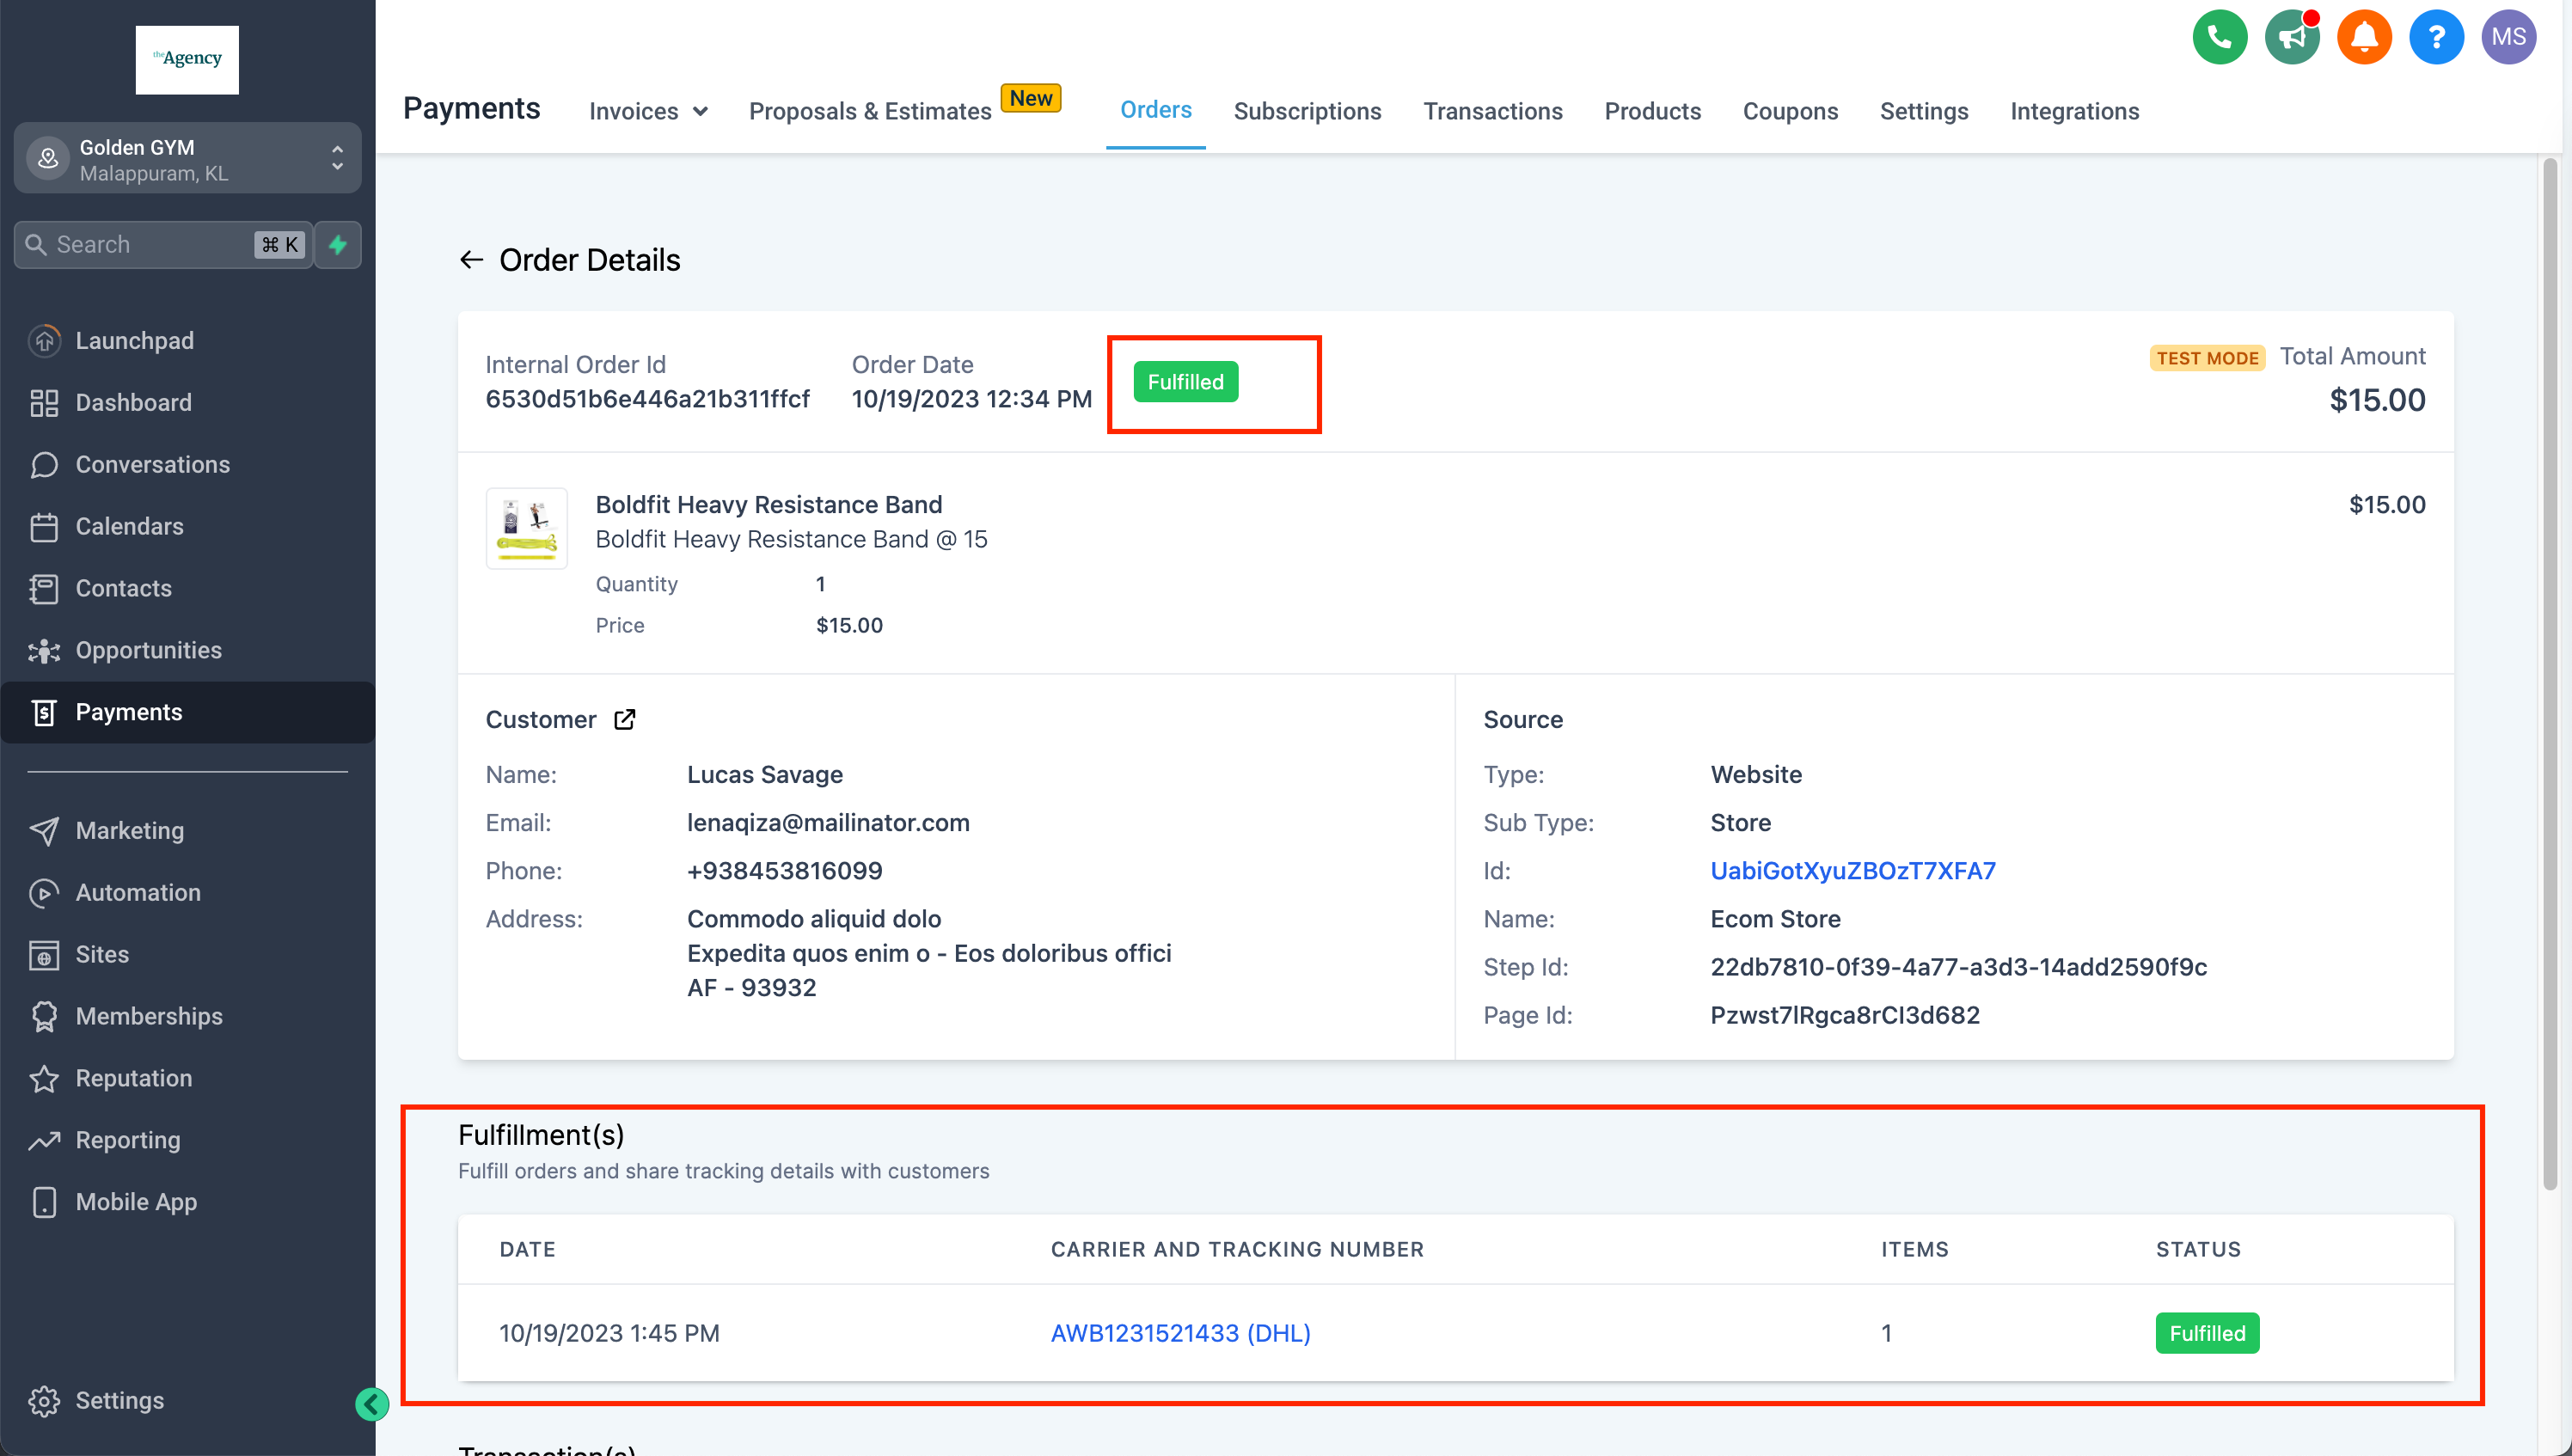Open Contacts in the sidebar
Viewport: 2572px width, 1456px height.
188,589
